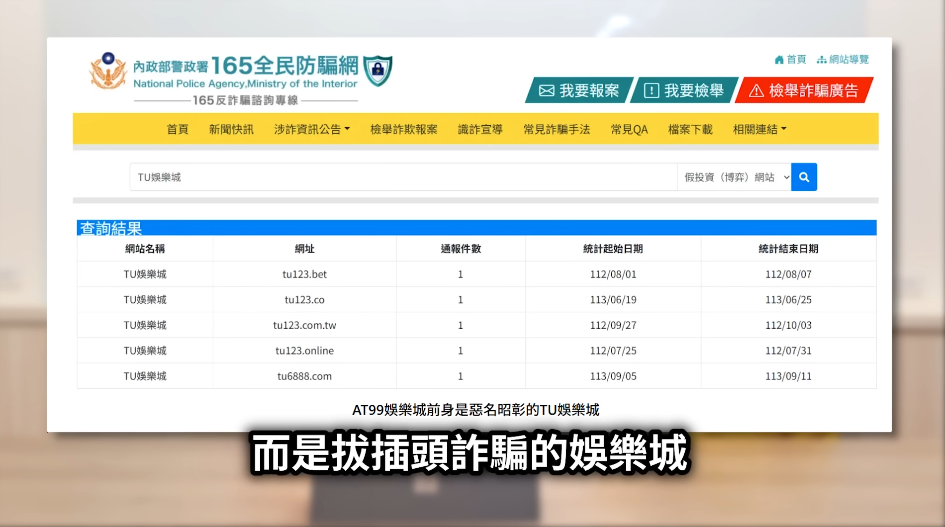Click the search field containing TU娛樂城
This screenshot has width=945, height=527.
click(403, 177)
